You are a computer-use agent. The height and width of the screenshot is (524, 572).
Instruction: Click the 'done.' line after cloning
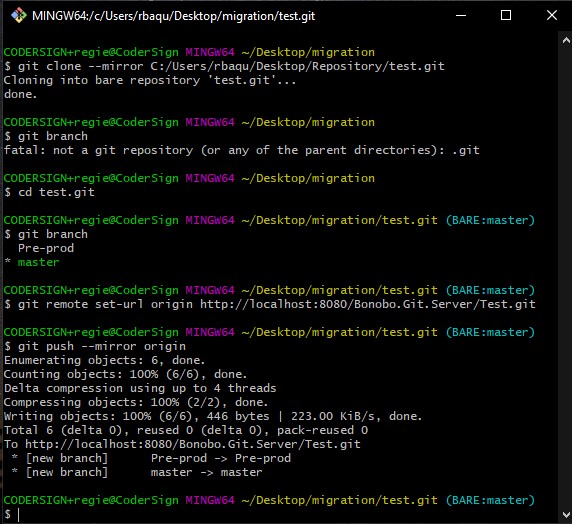point(20,95)
